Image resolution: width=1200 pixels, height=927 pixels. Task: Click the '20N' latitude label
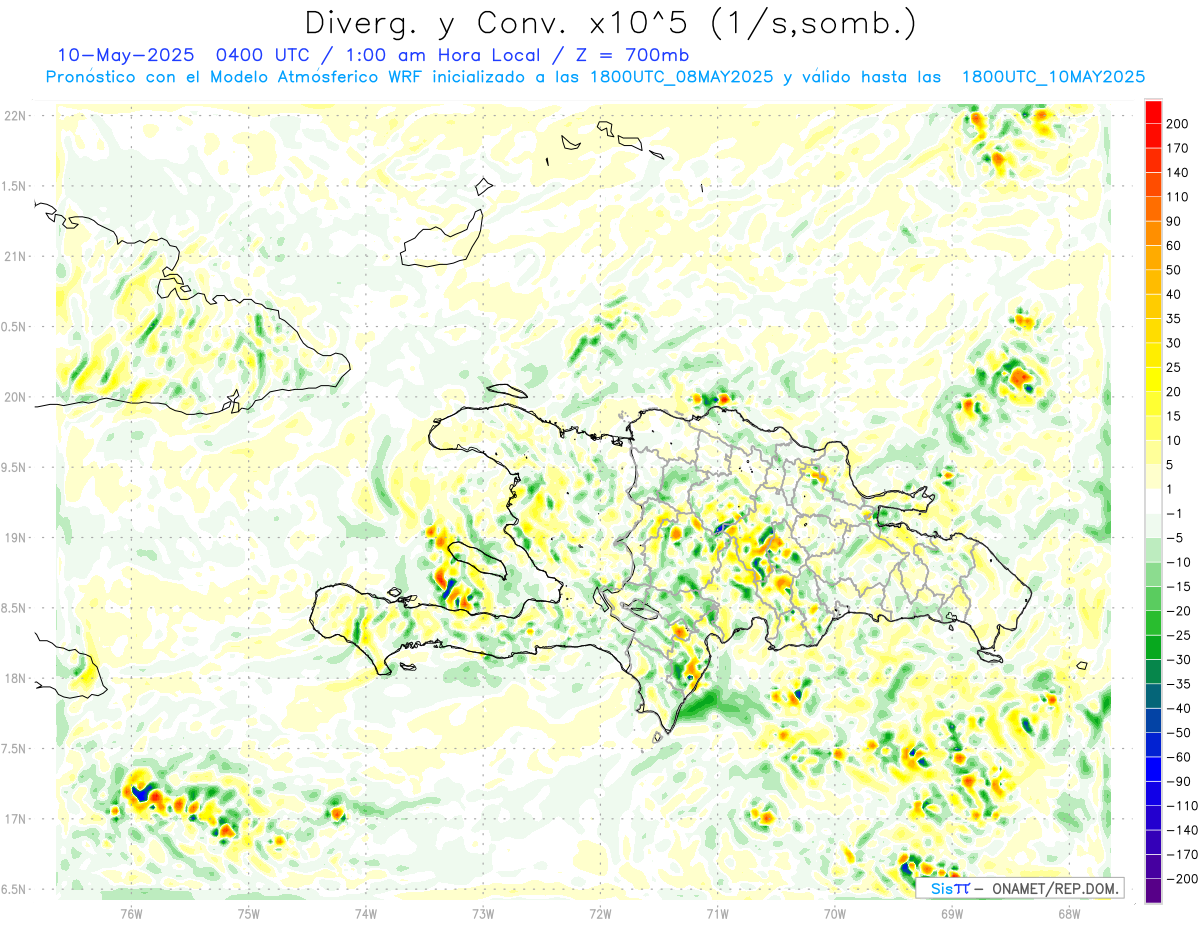(15, 397)
